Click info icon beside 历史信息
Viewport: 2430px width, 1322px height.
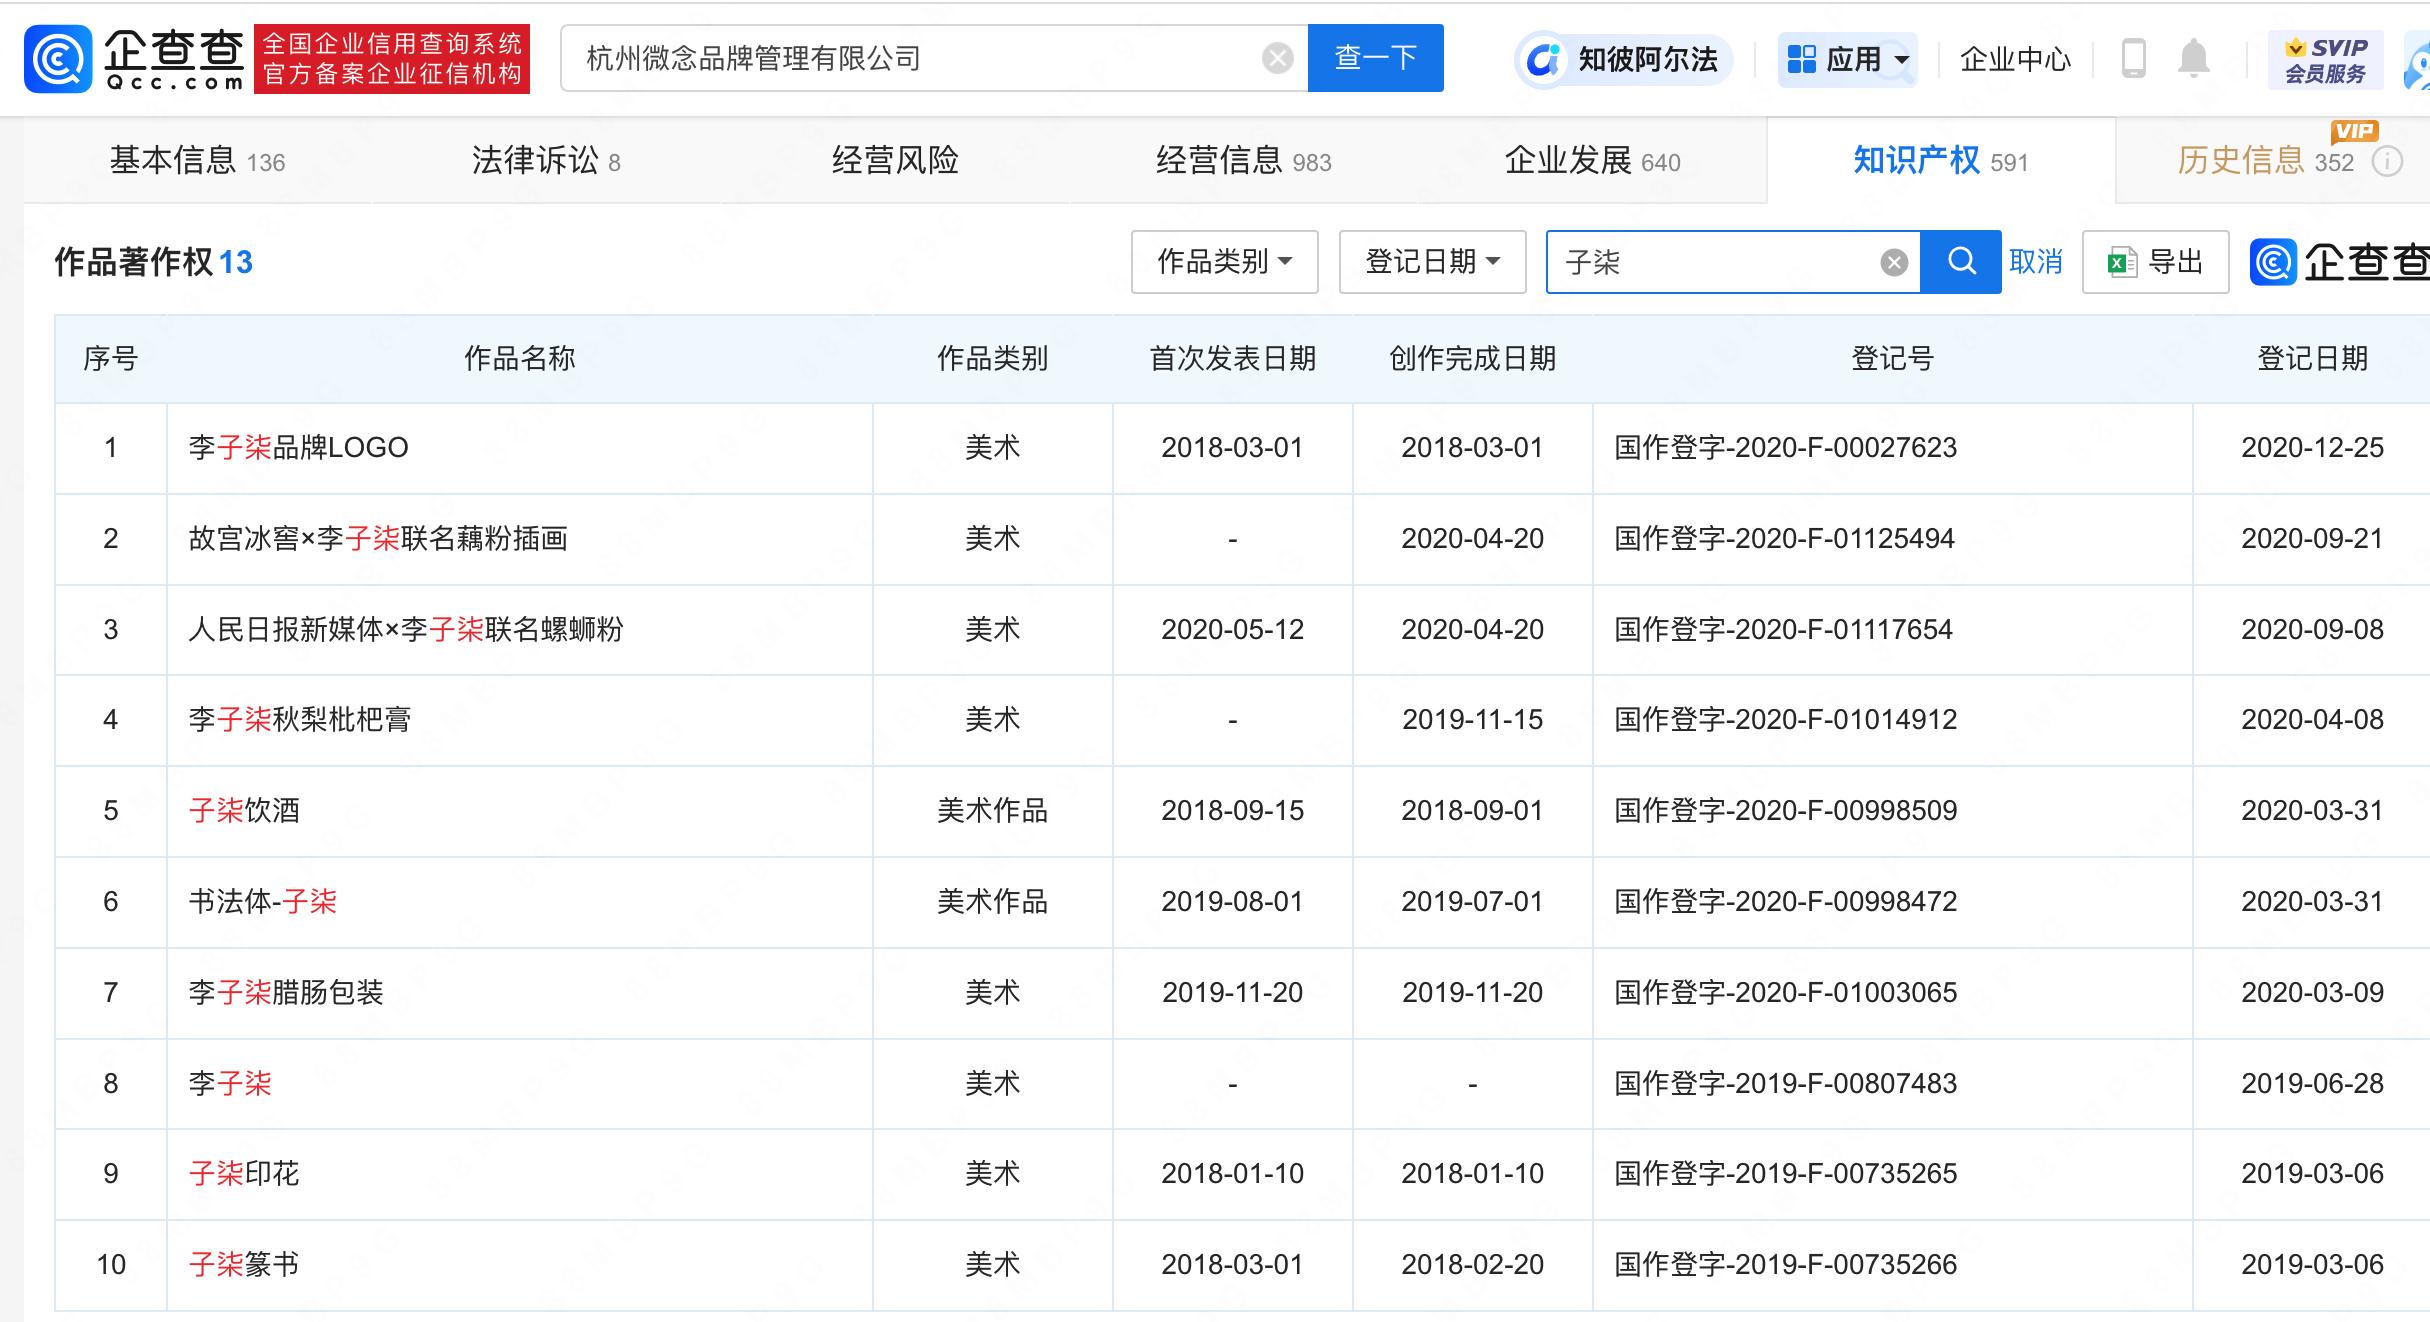pos(2387,161)
